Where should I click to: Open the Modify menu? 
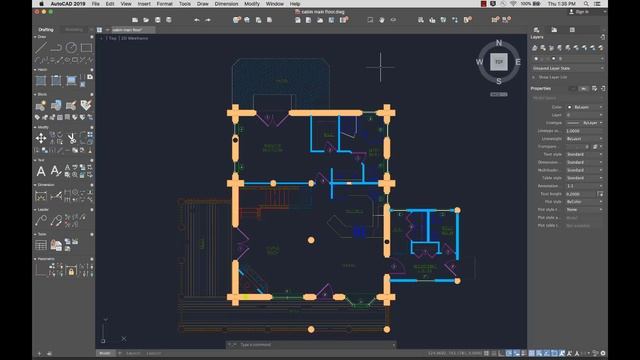252,4
